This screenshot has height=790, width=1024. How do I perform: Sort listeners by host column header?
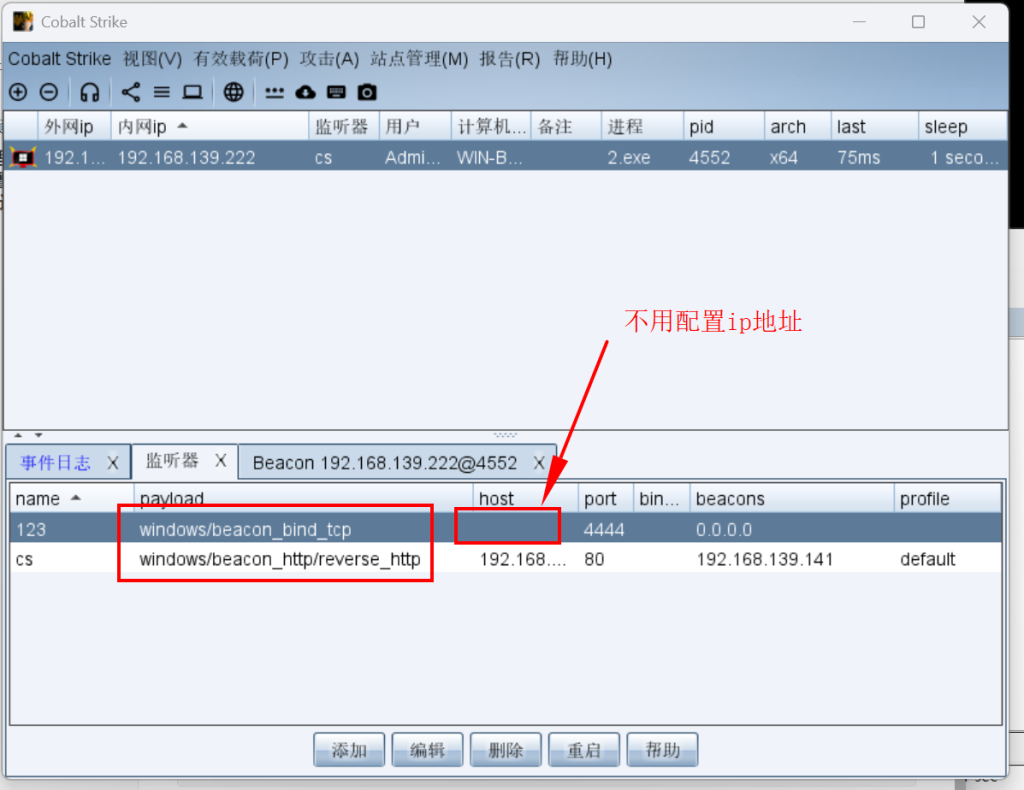click(x=525, y=499)
